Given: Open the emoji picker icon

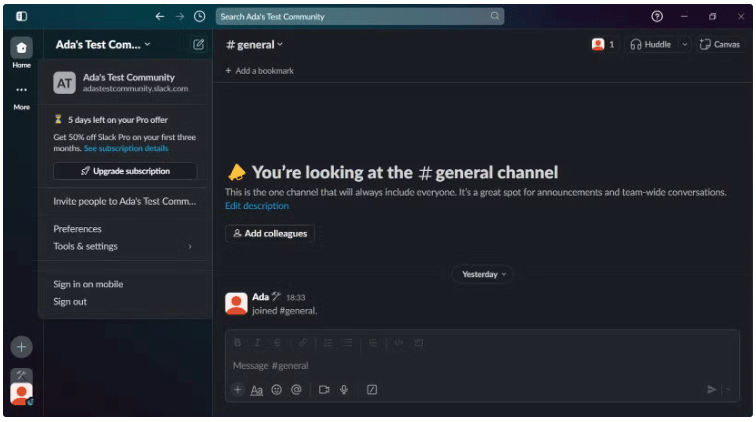Looking at the screenshot, I should point(276,390).
